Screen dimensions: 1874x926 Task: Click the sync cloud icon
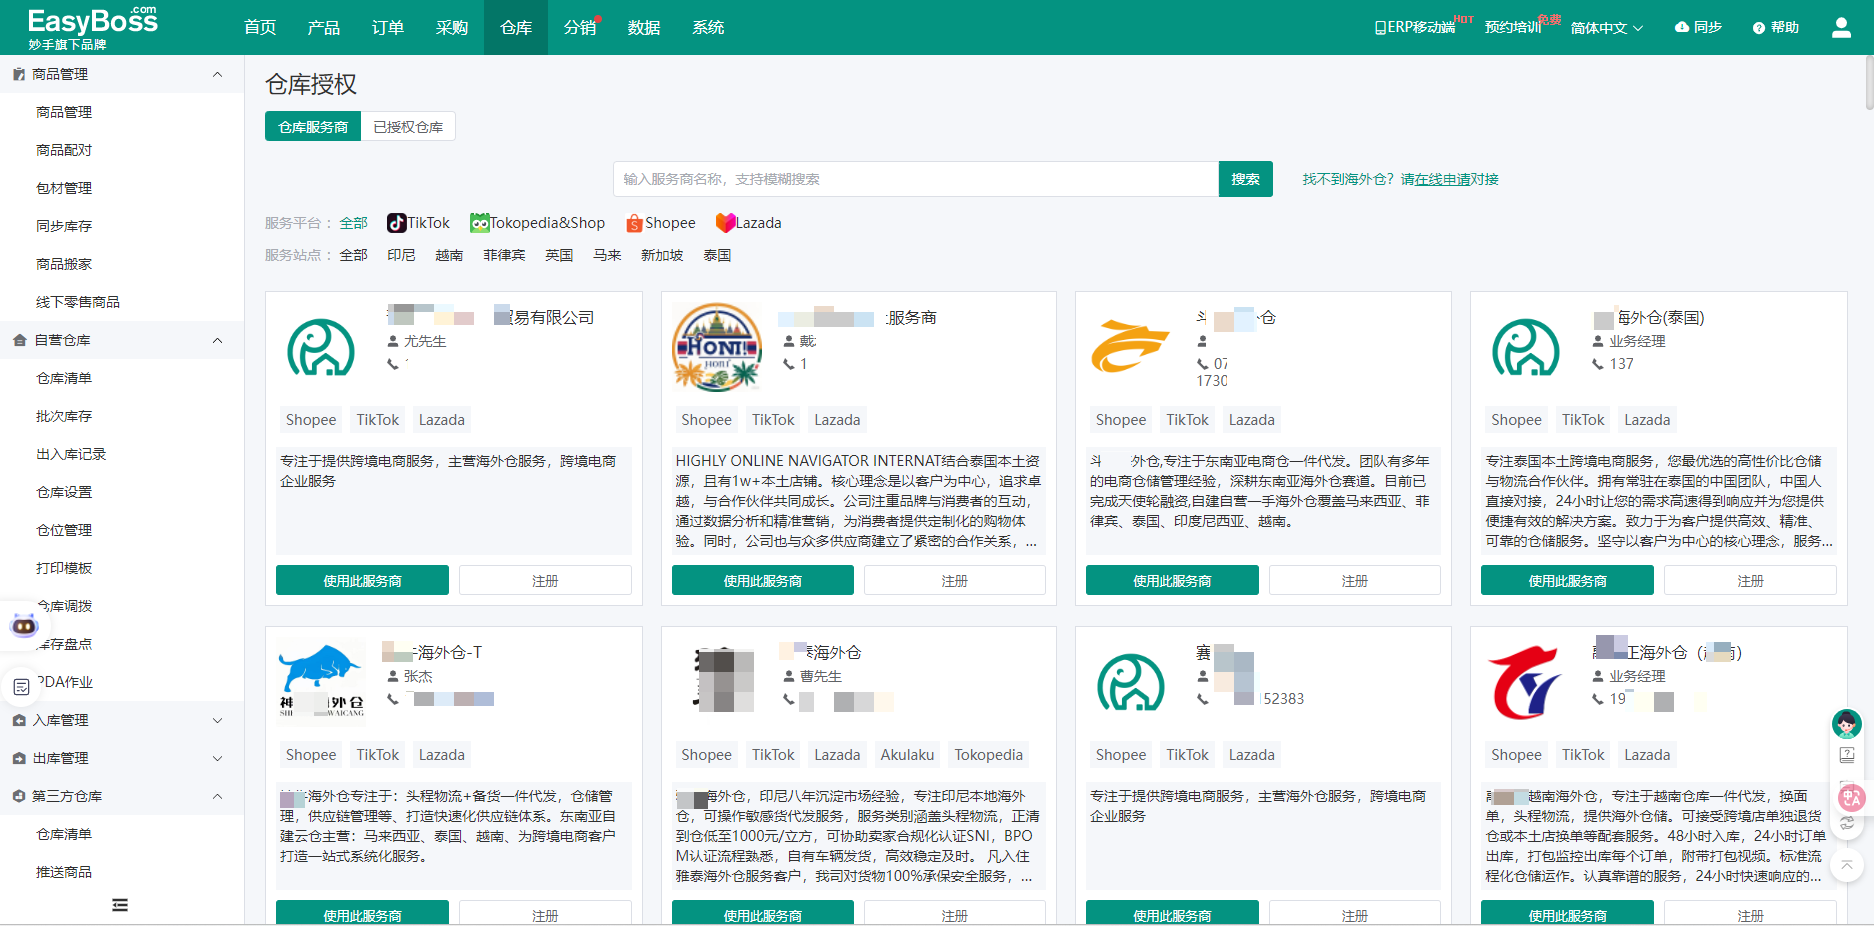(1682, 28)
